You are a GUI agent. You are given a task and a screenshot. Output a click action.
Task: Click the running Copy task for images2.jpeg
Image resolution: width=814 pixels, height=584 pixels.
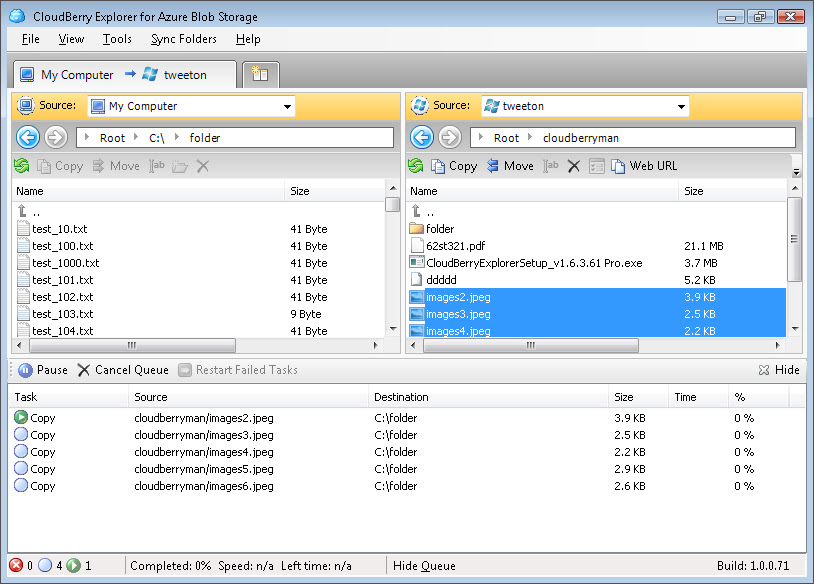pos(406,418)
